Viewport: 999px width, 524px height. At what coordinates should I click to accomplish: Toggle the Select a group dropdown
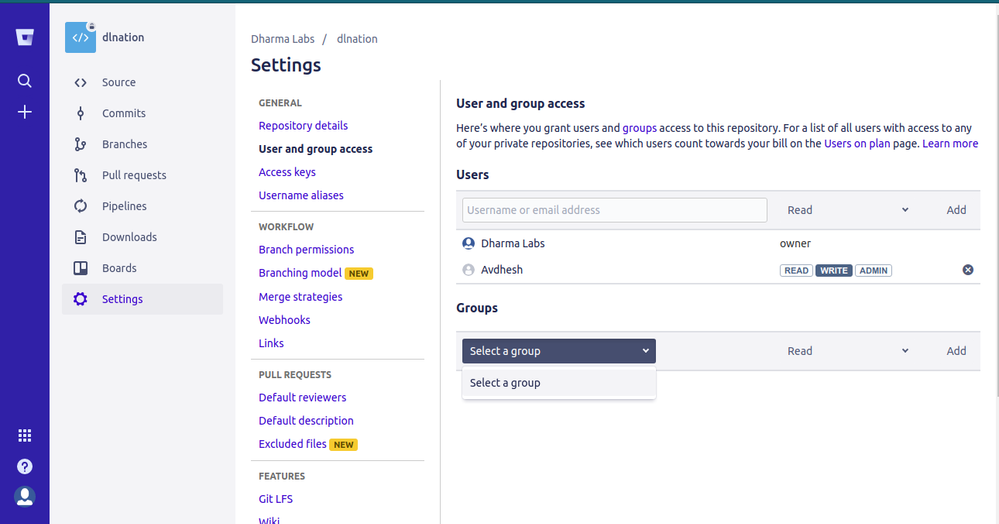tap(559, 351)
